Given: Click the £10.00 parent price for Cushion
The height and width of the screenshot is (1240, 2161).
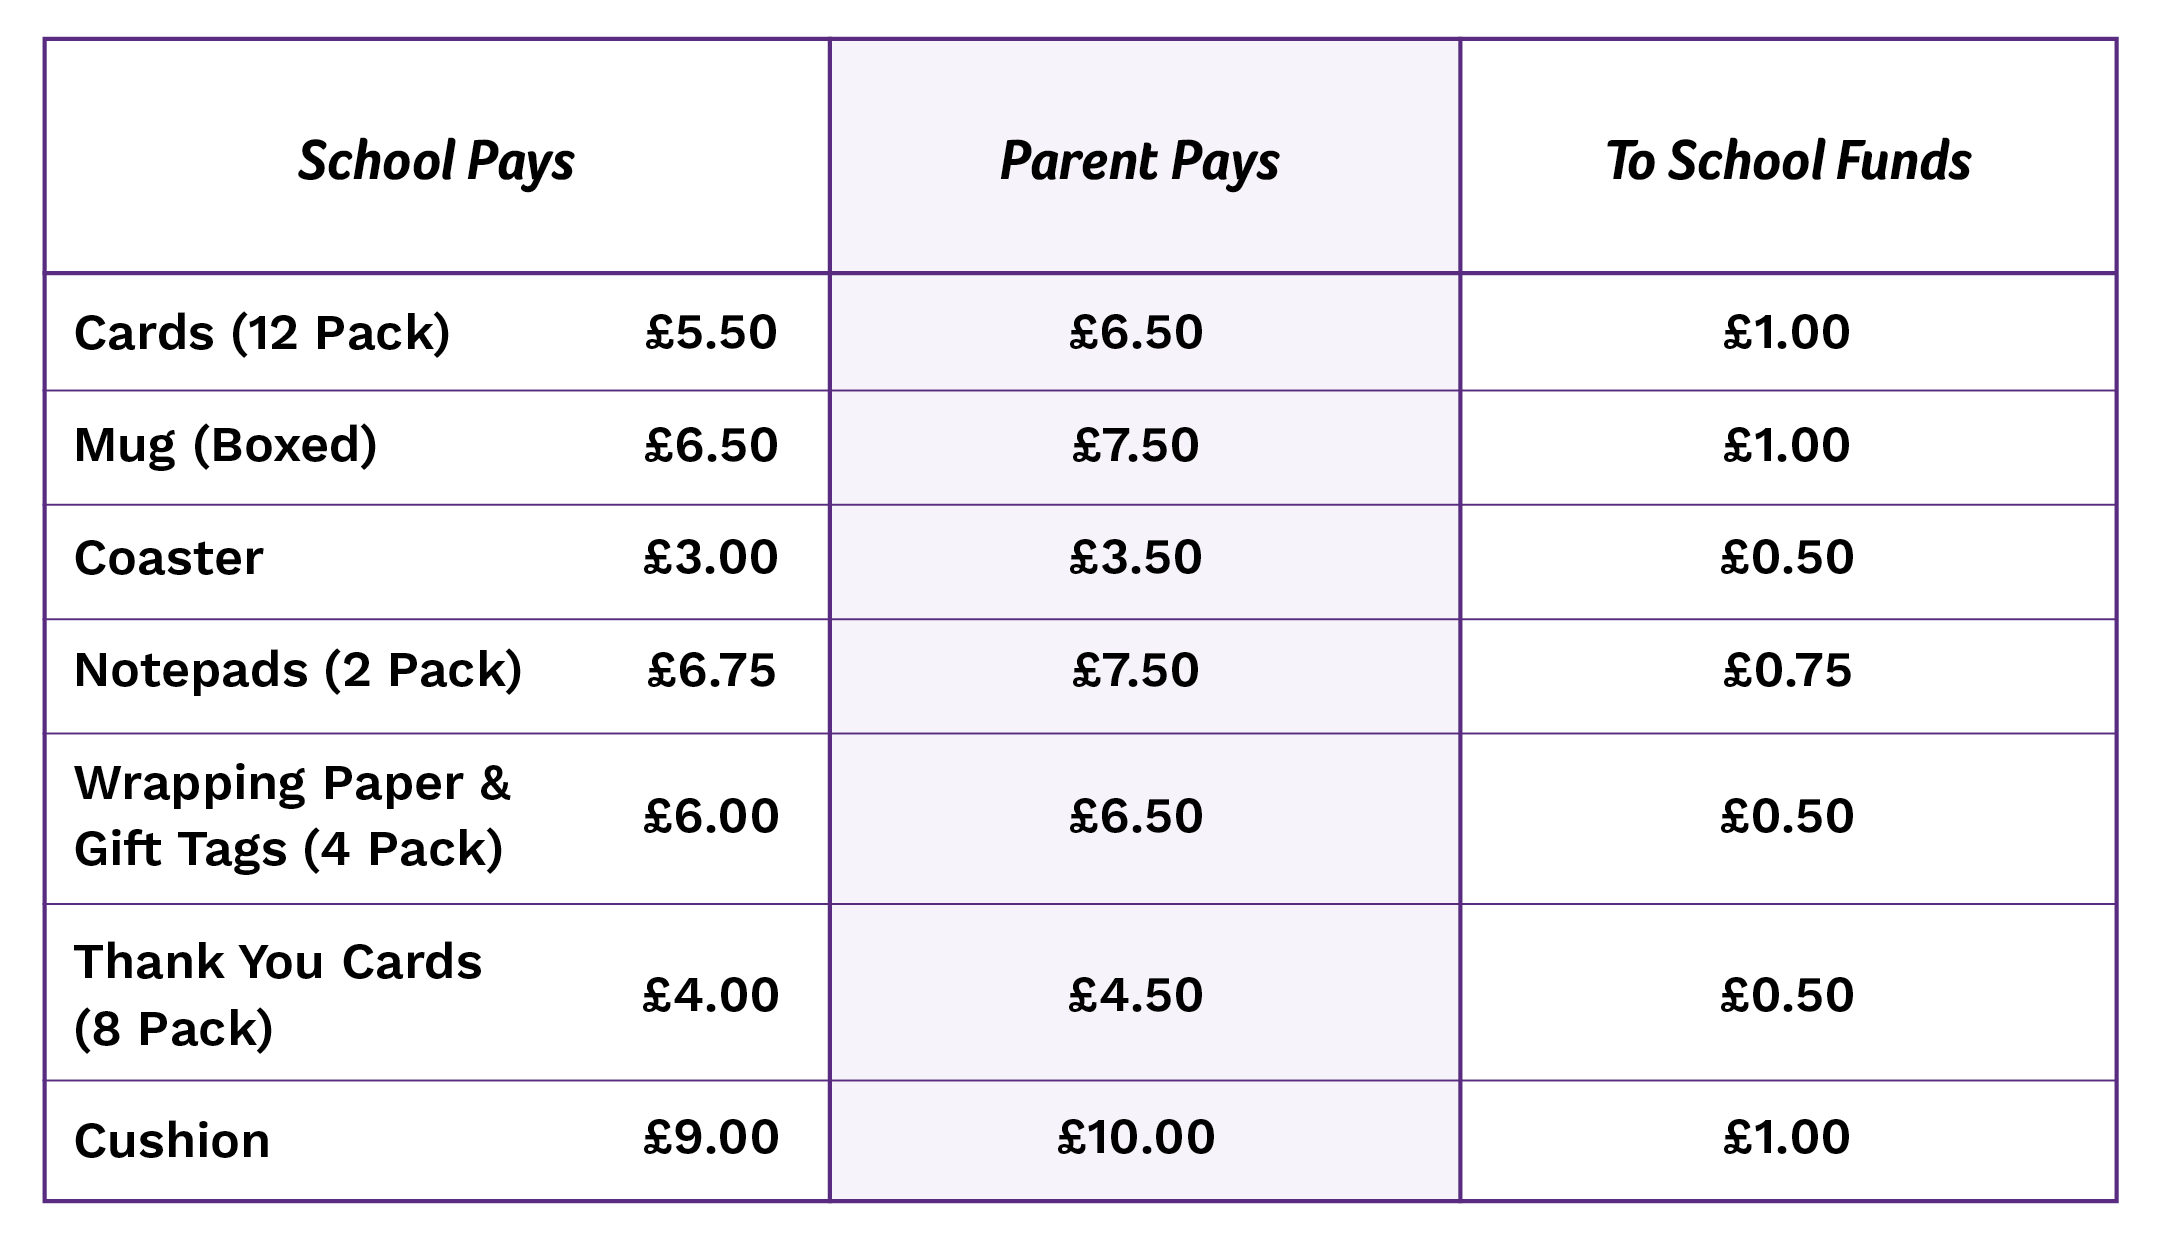Looking at the screenshot, I should (1136, 1137).
